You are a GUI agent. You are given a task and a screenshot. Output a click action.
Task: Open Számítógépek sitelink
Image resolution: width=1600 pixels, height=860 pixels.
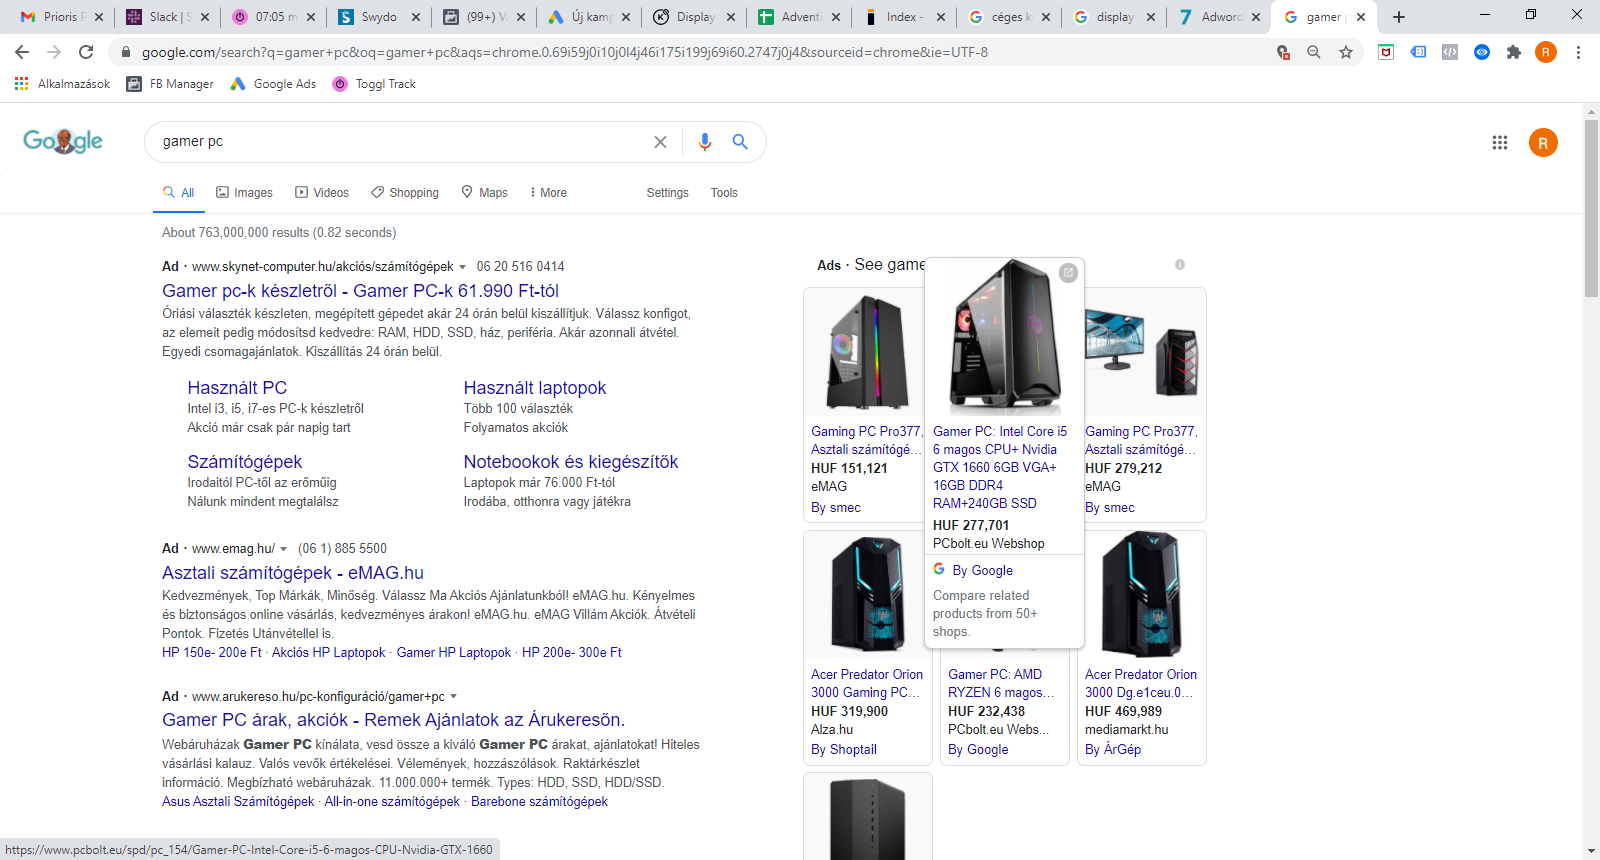[244, 462]
